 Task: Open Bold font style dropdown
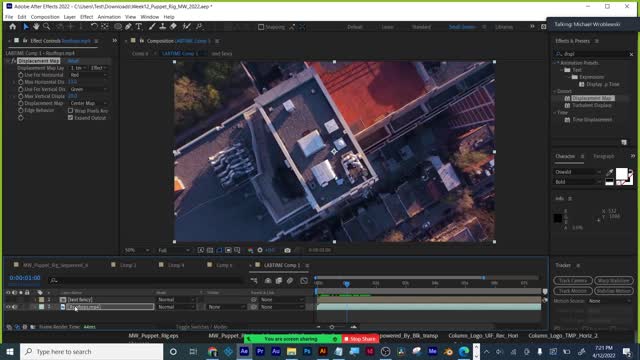(x=578, y=182)
